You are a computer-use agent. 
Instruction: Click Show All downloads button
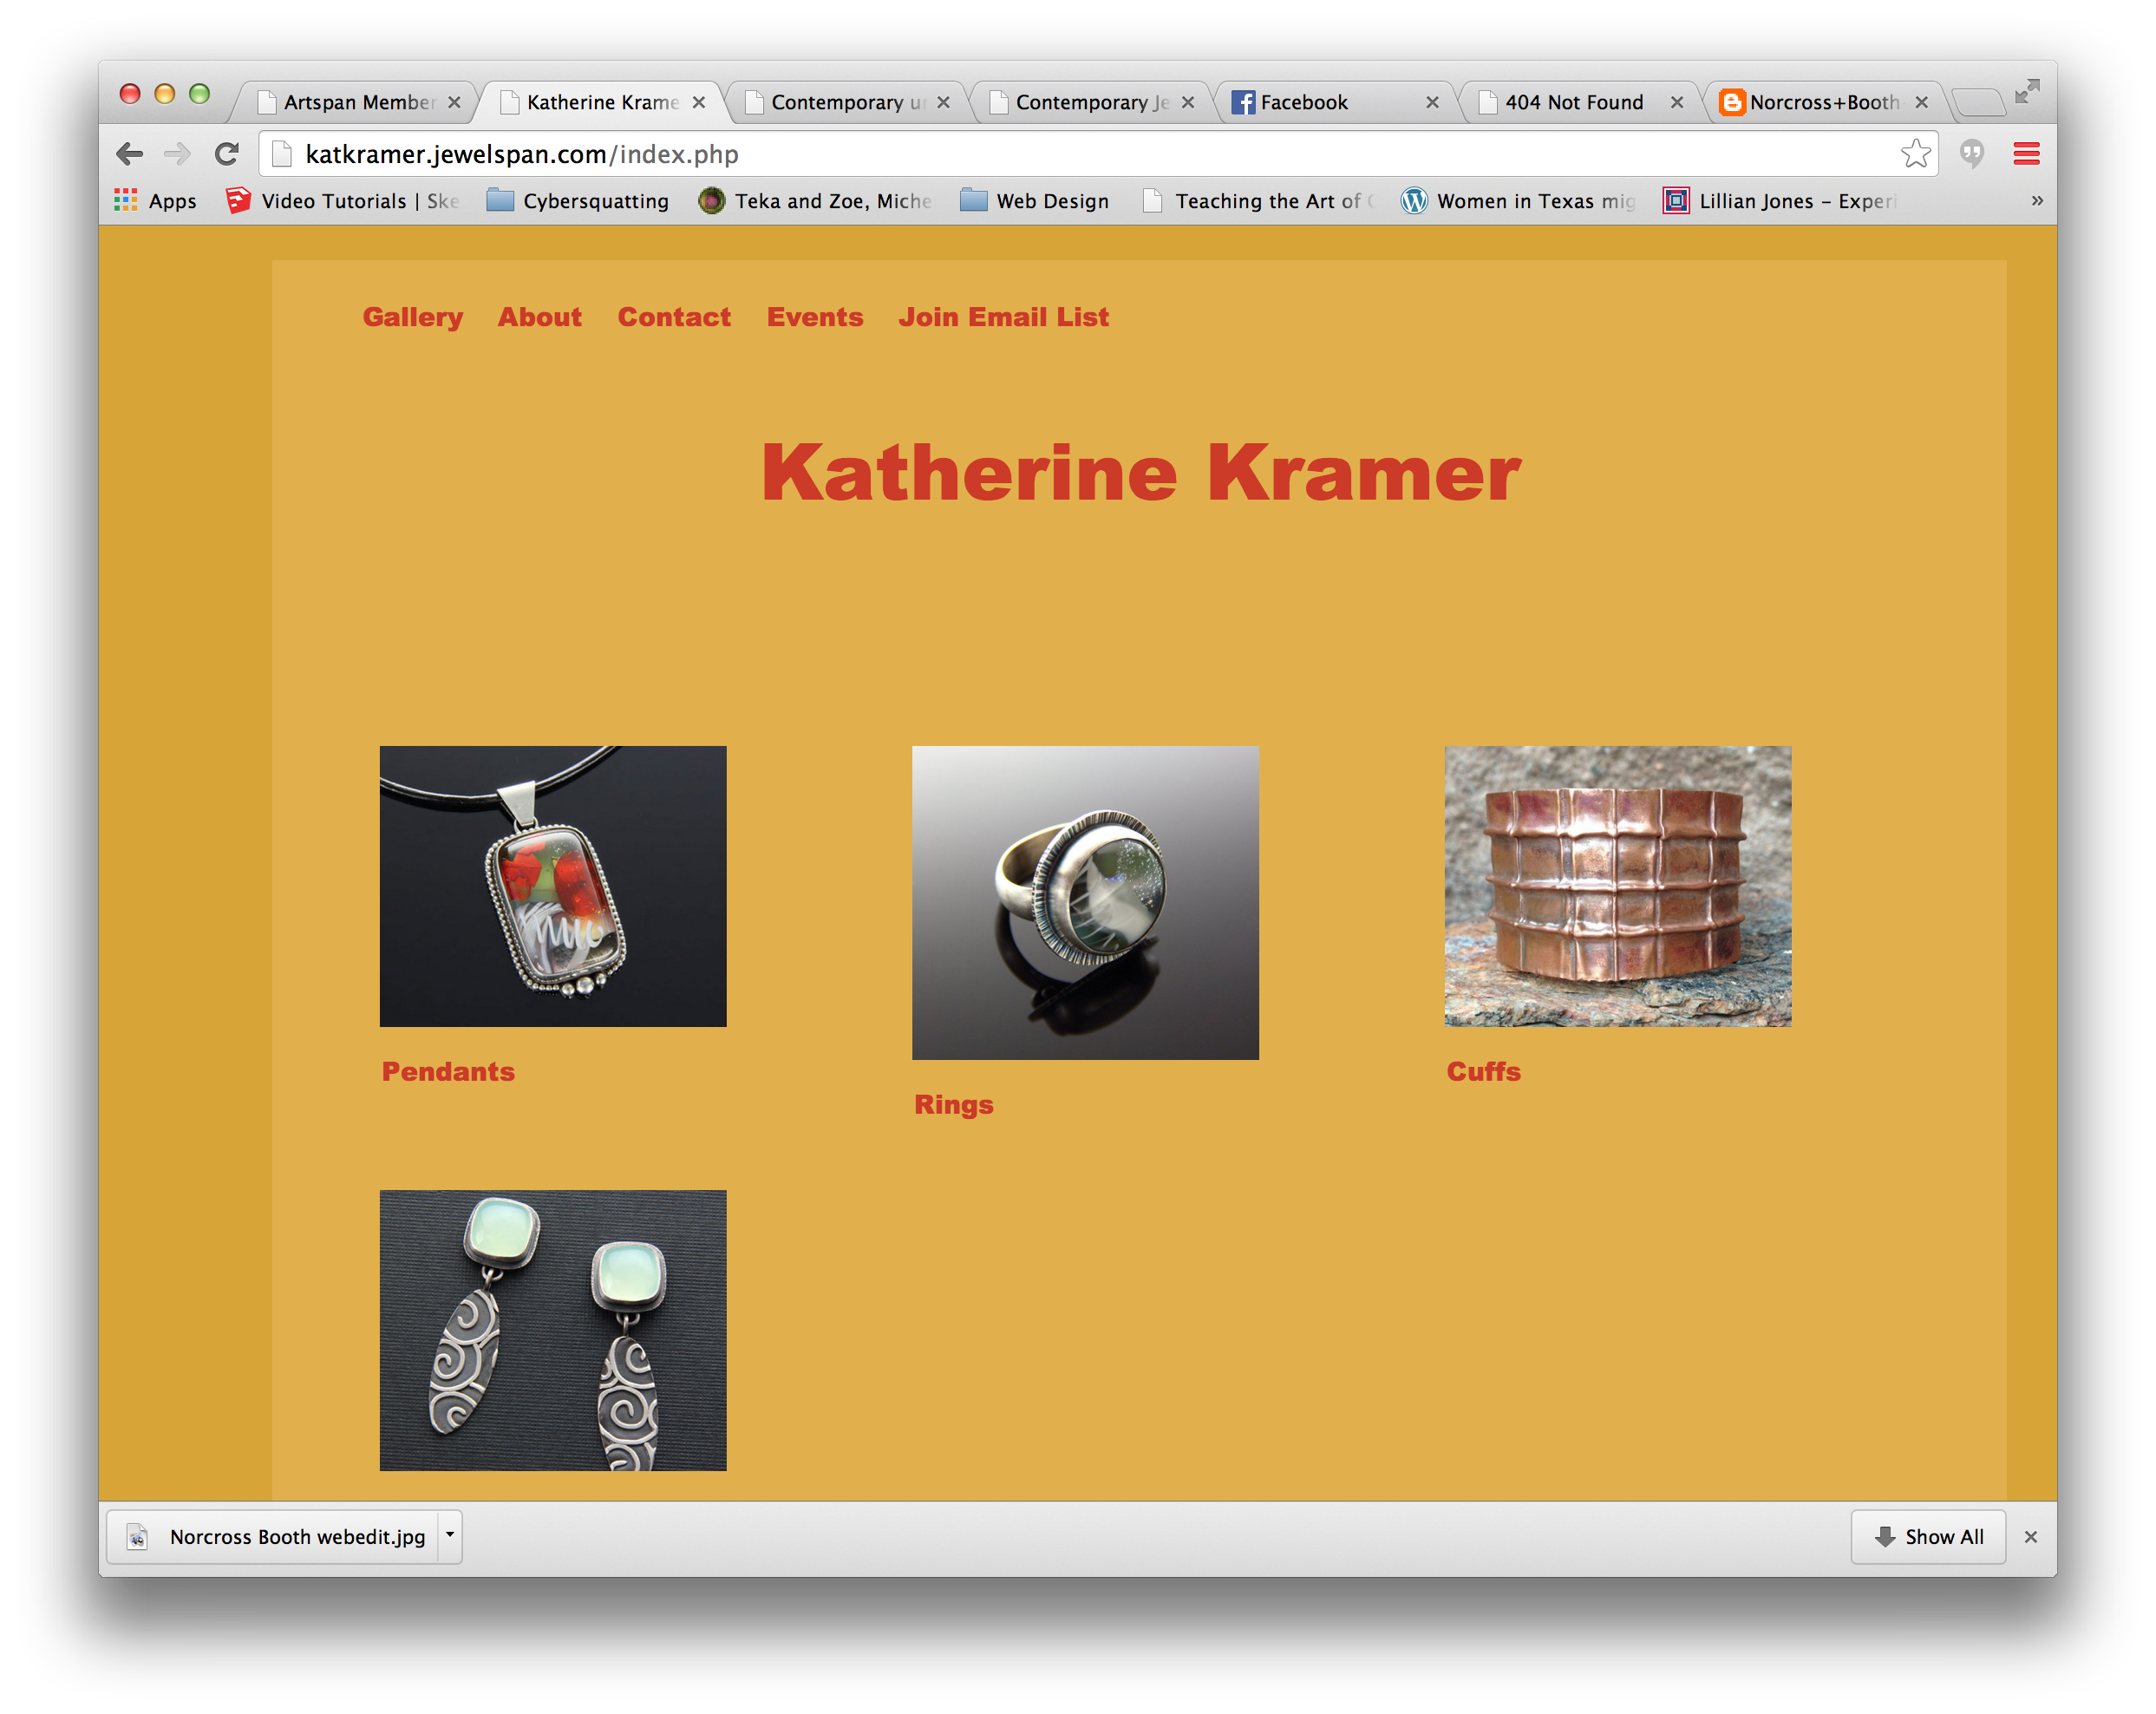point(1928,1537)
